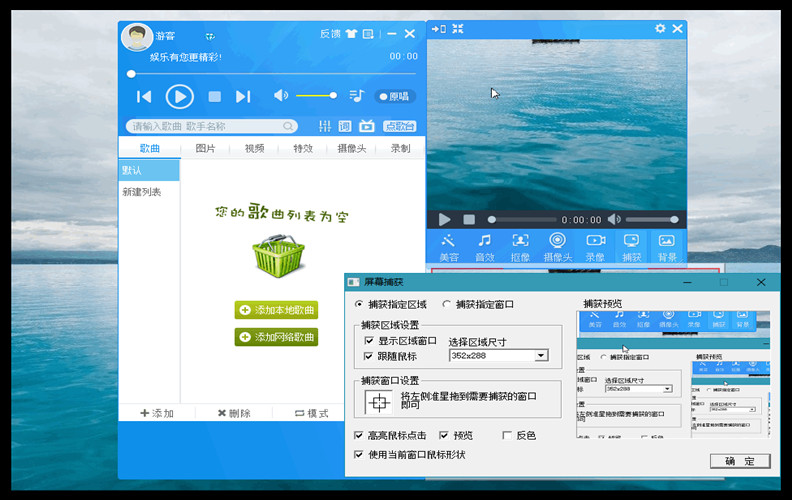Uncheck the 显示区域窗口 checkbox

click(369, 341)
